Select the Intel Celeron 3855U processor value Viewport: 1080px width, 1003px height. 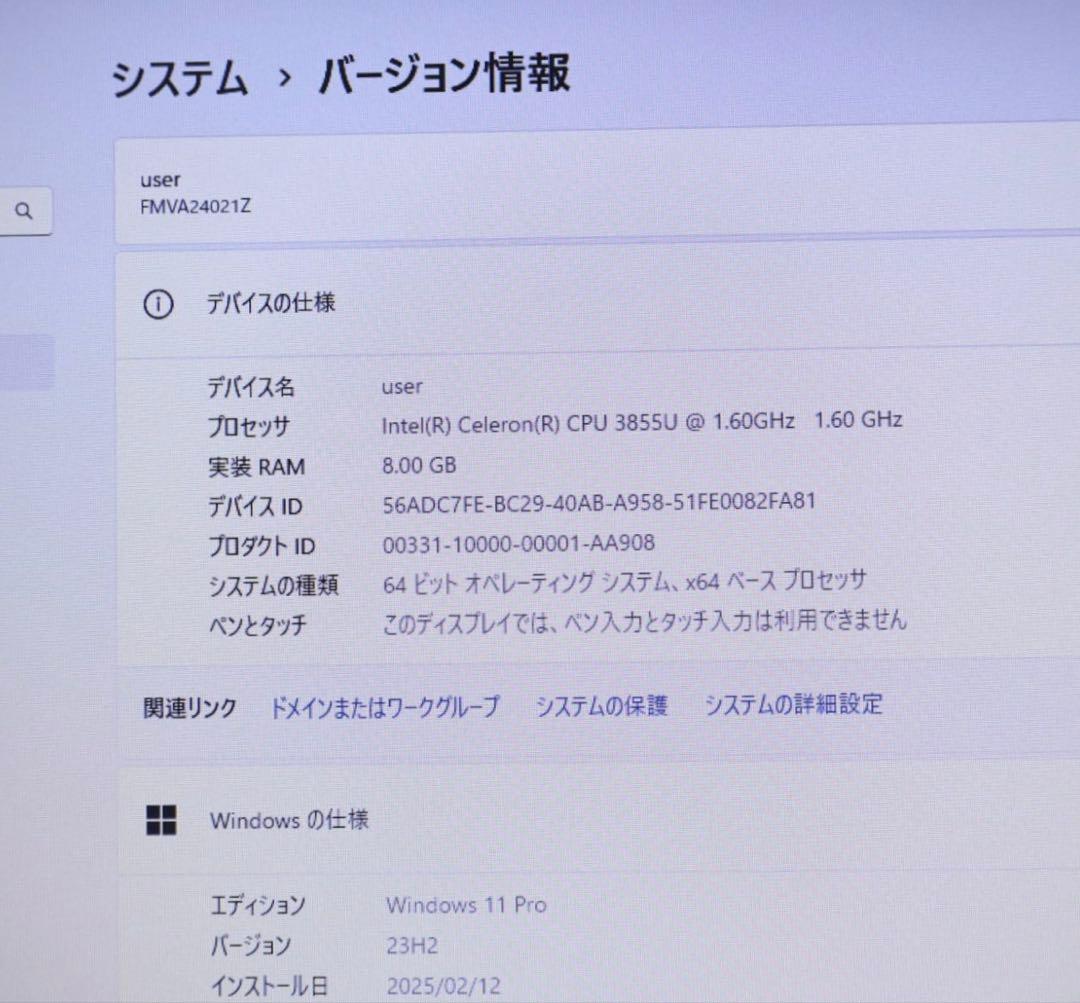pyautogui.click(x=641, y=422)
